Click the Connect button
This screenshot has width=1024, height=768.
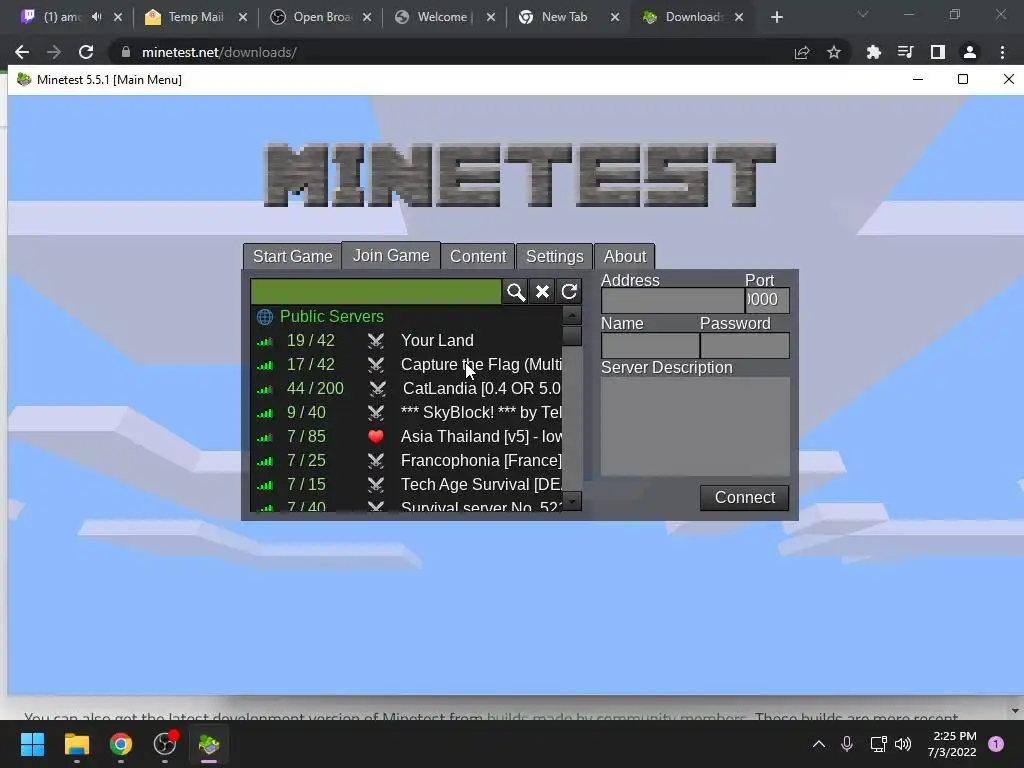point(744,498)
